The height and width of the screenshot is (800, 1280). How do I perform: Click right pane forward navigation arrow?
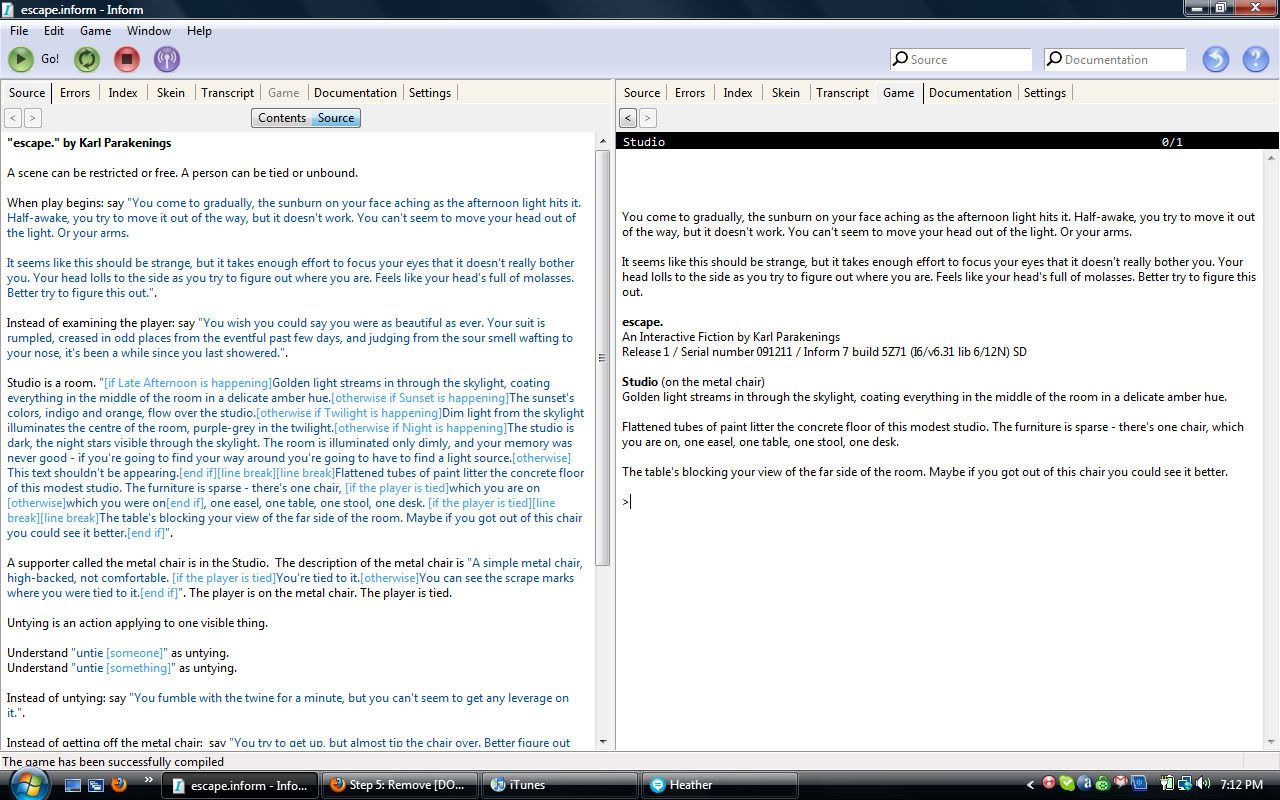tap(647, 118)
